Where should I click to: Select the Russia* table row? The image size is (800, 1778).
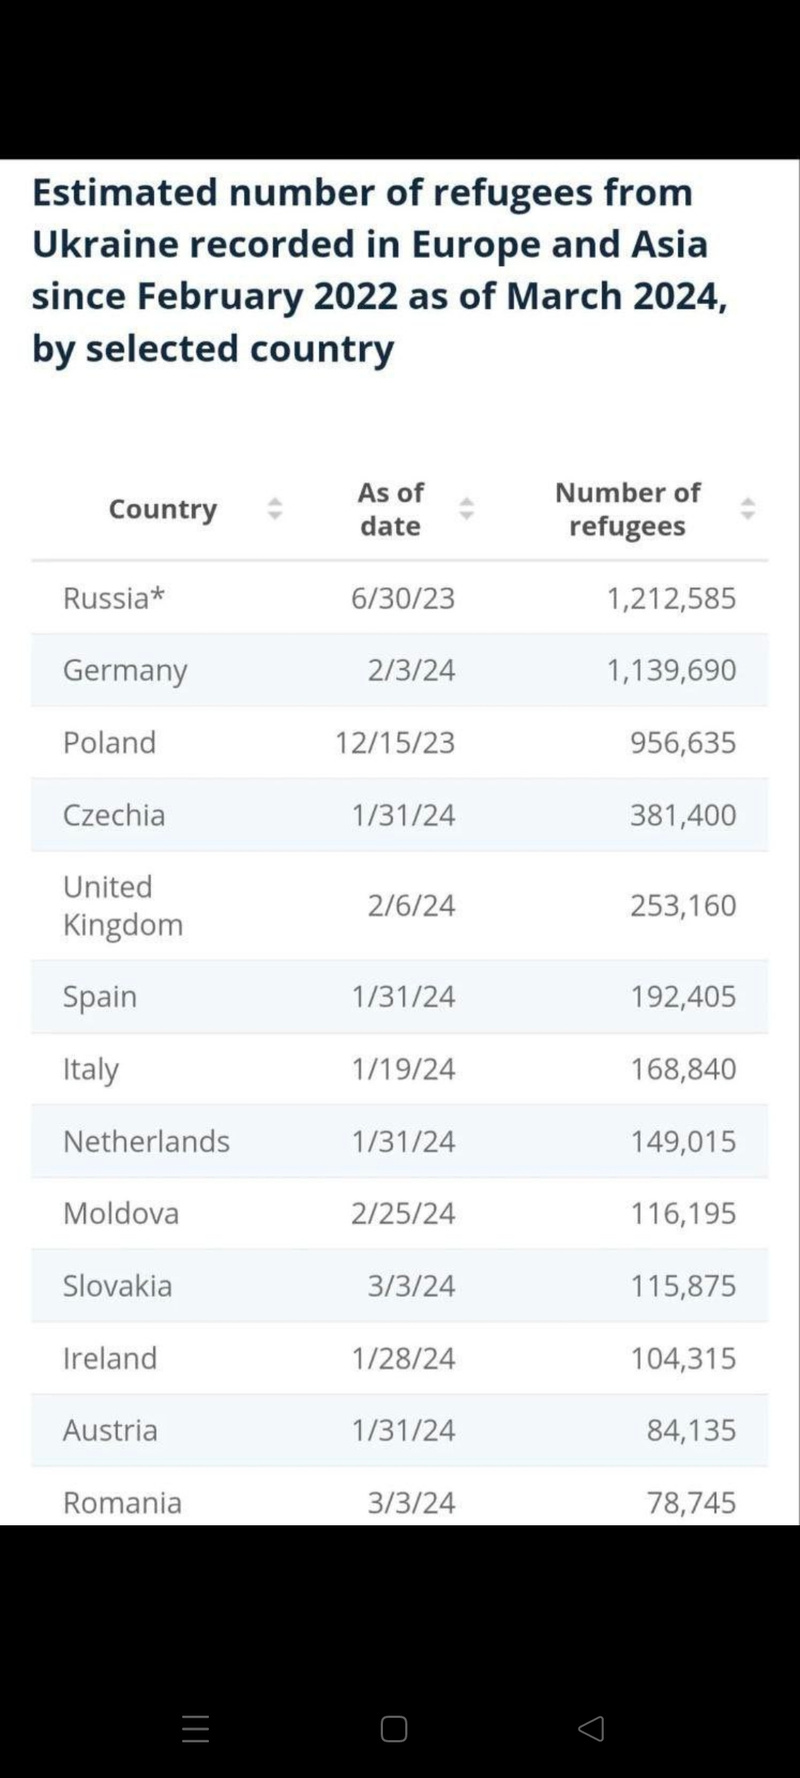click(x=400, y=598)
